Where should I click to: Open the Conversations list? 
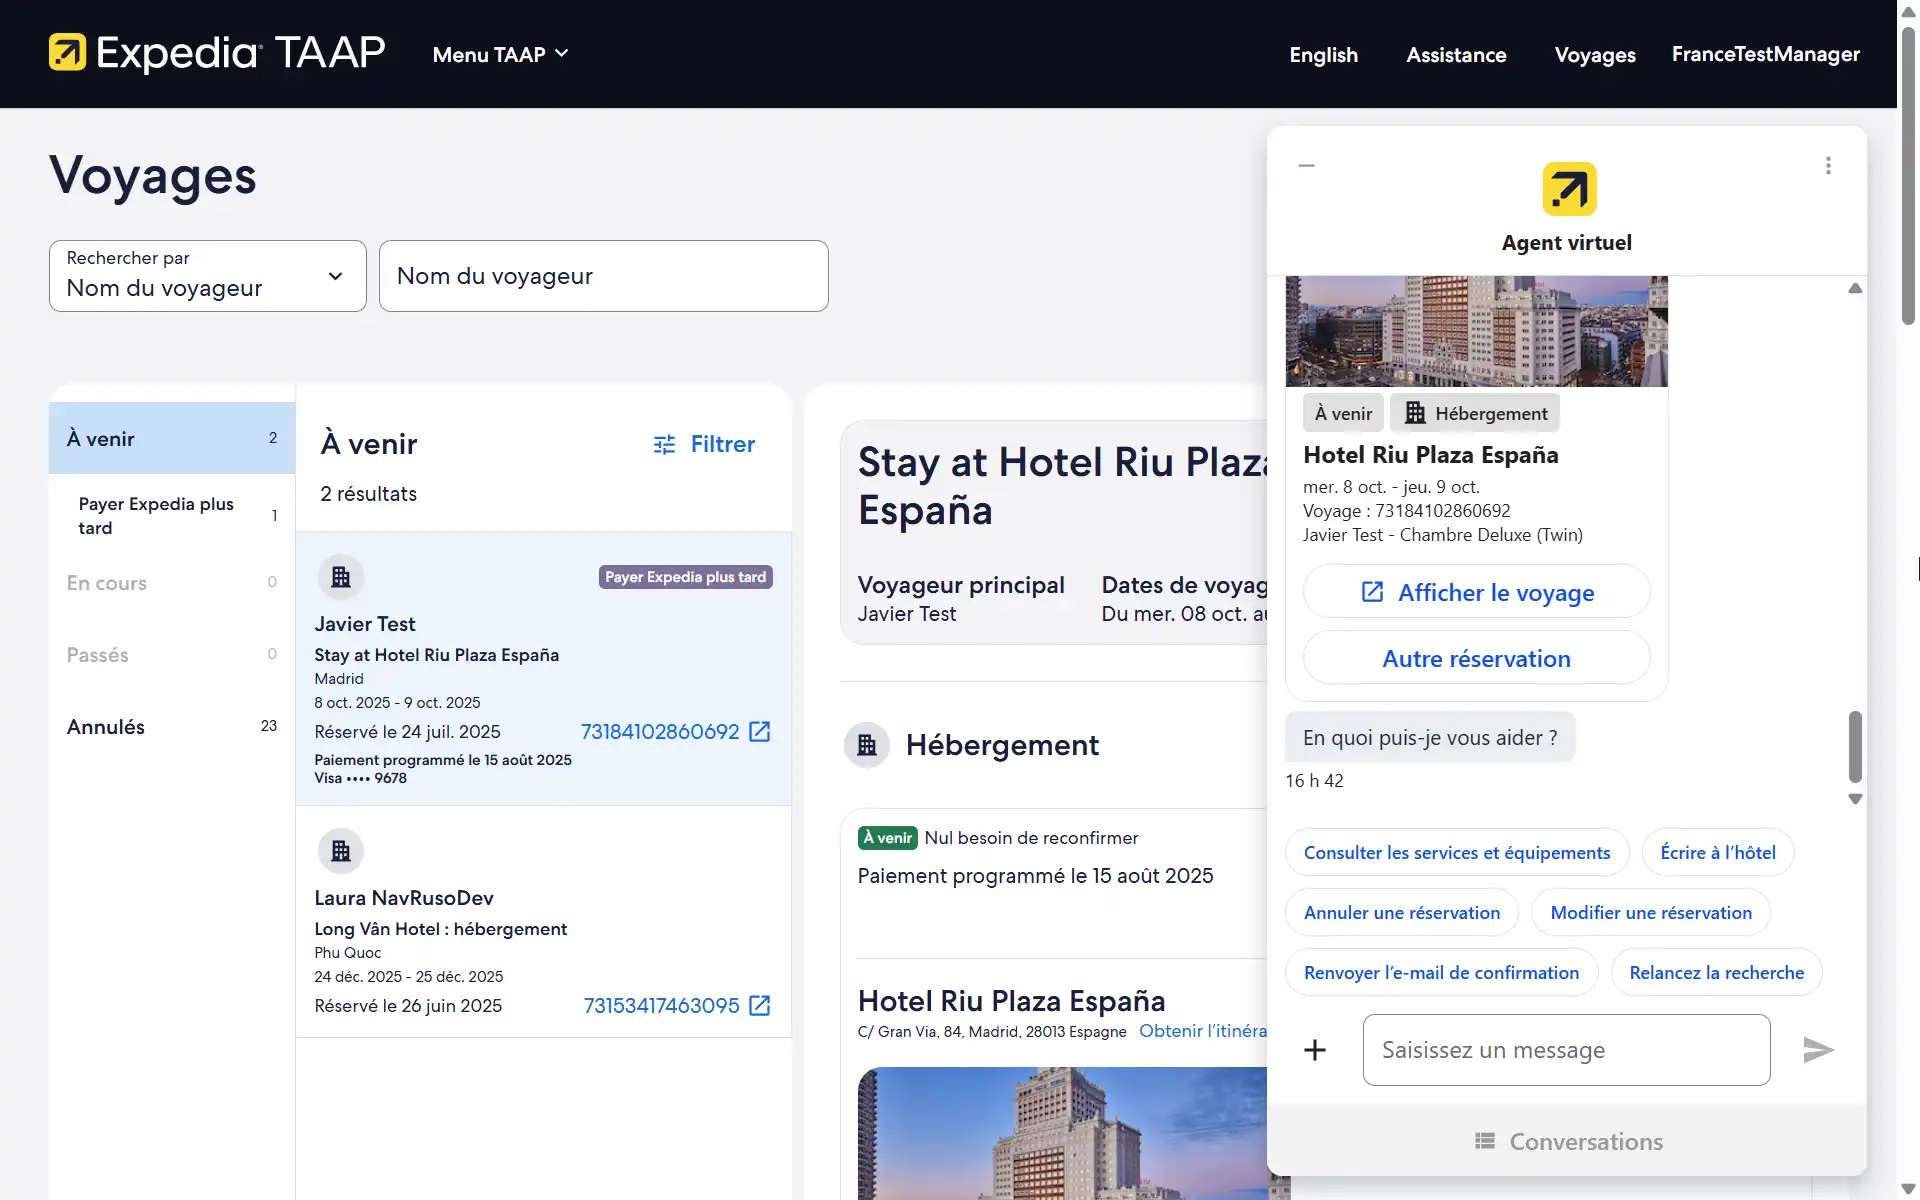(1567, 1141)
